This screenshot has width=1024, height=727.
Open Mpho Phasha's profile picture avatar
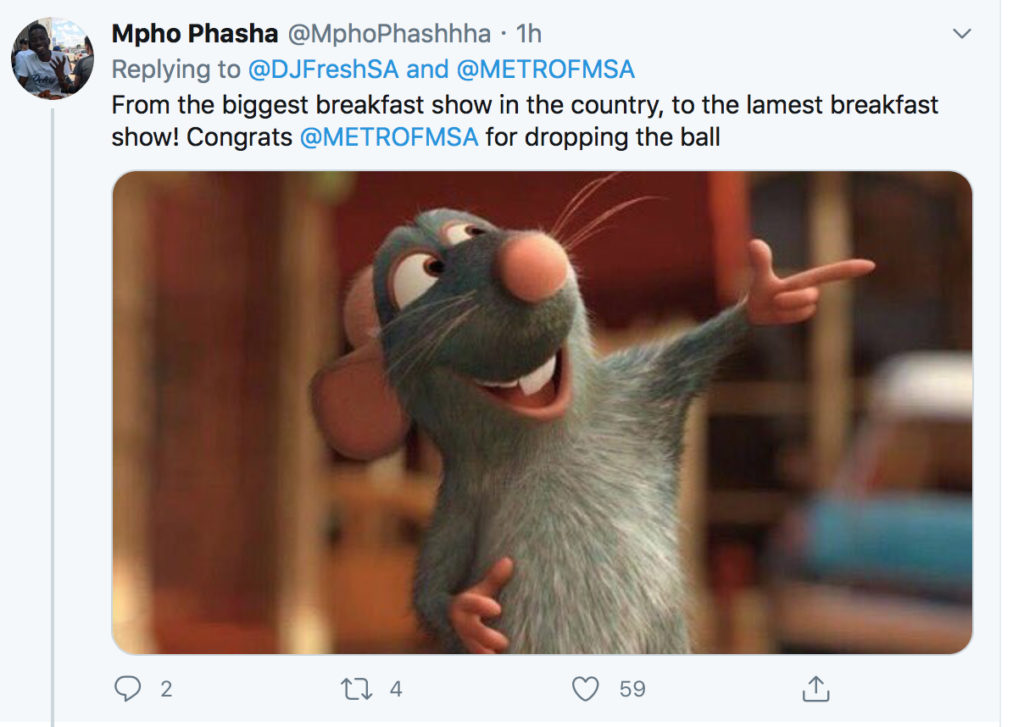(52, 58)
